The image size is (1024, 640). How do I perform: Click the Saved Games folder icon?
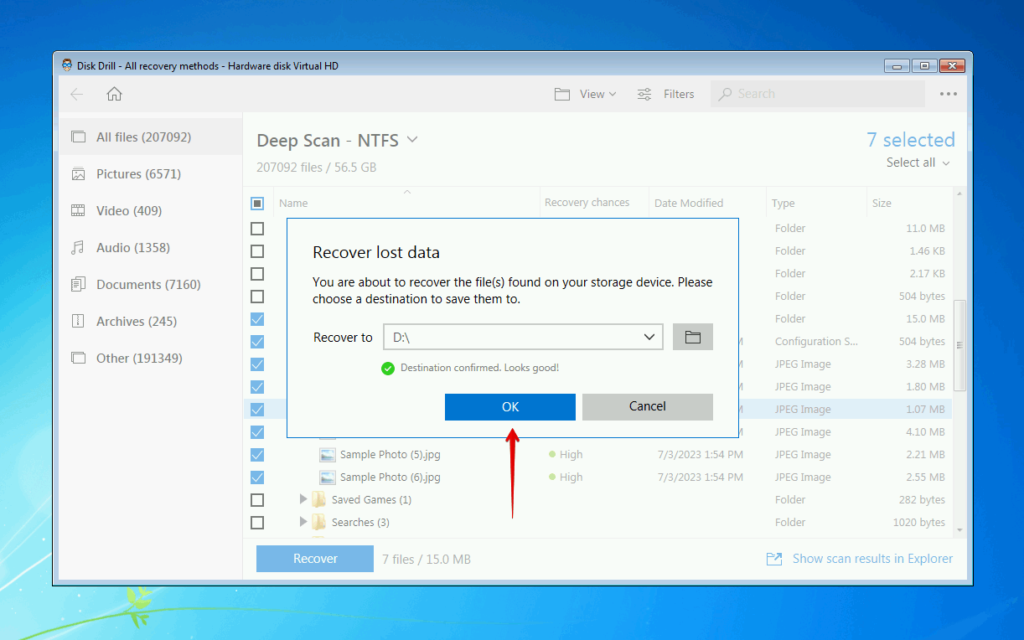click(319, 500)
